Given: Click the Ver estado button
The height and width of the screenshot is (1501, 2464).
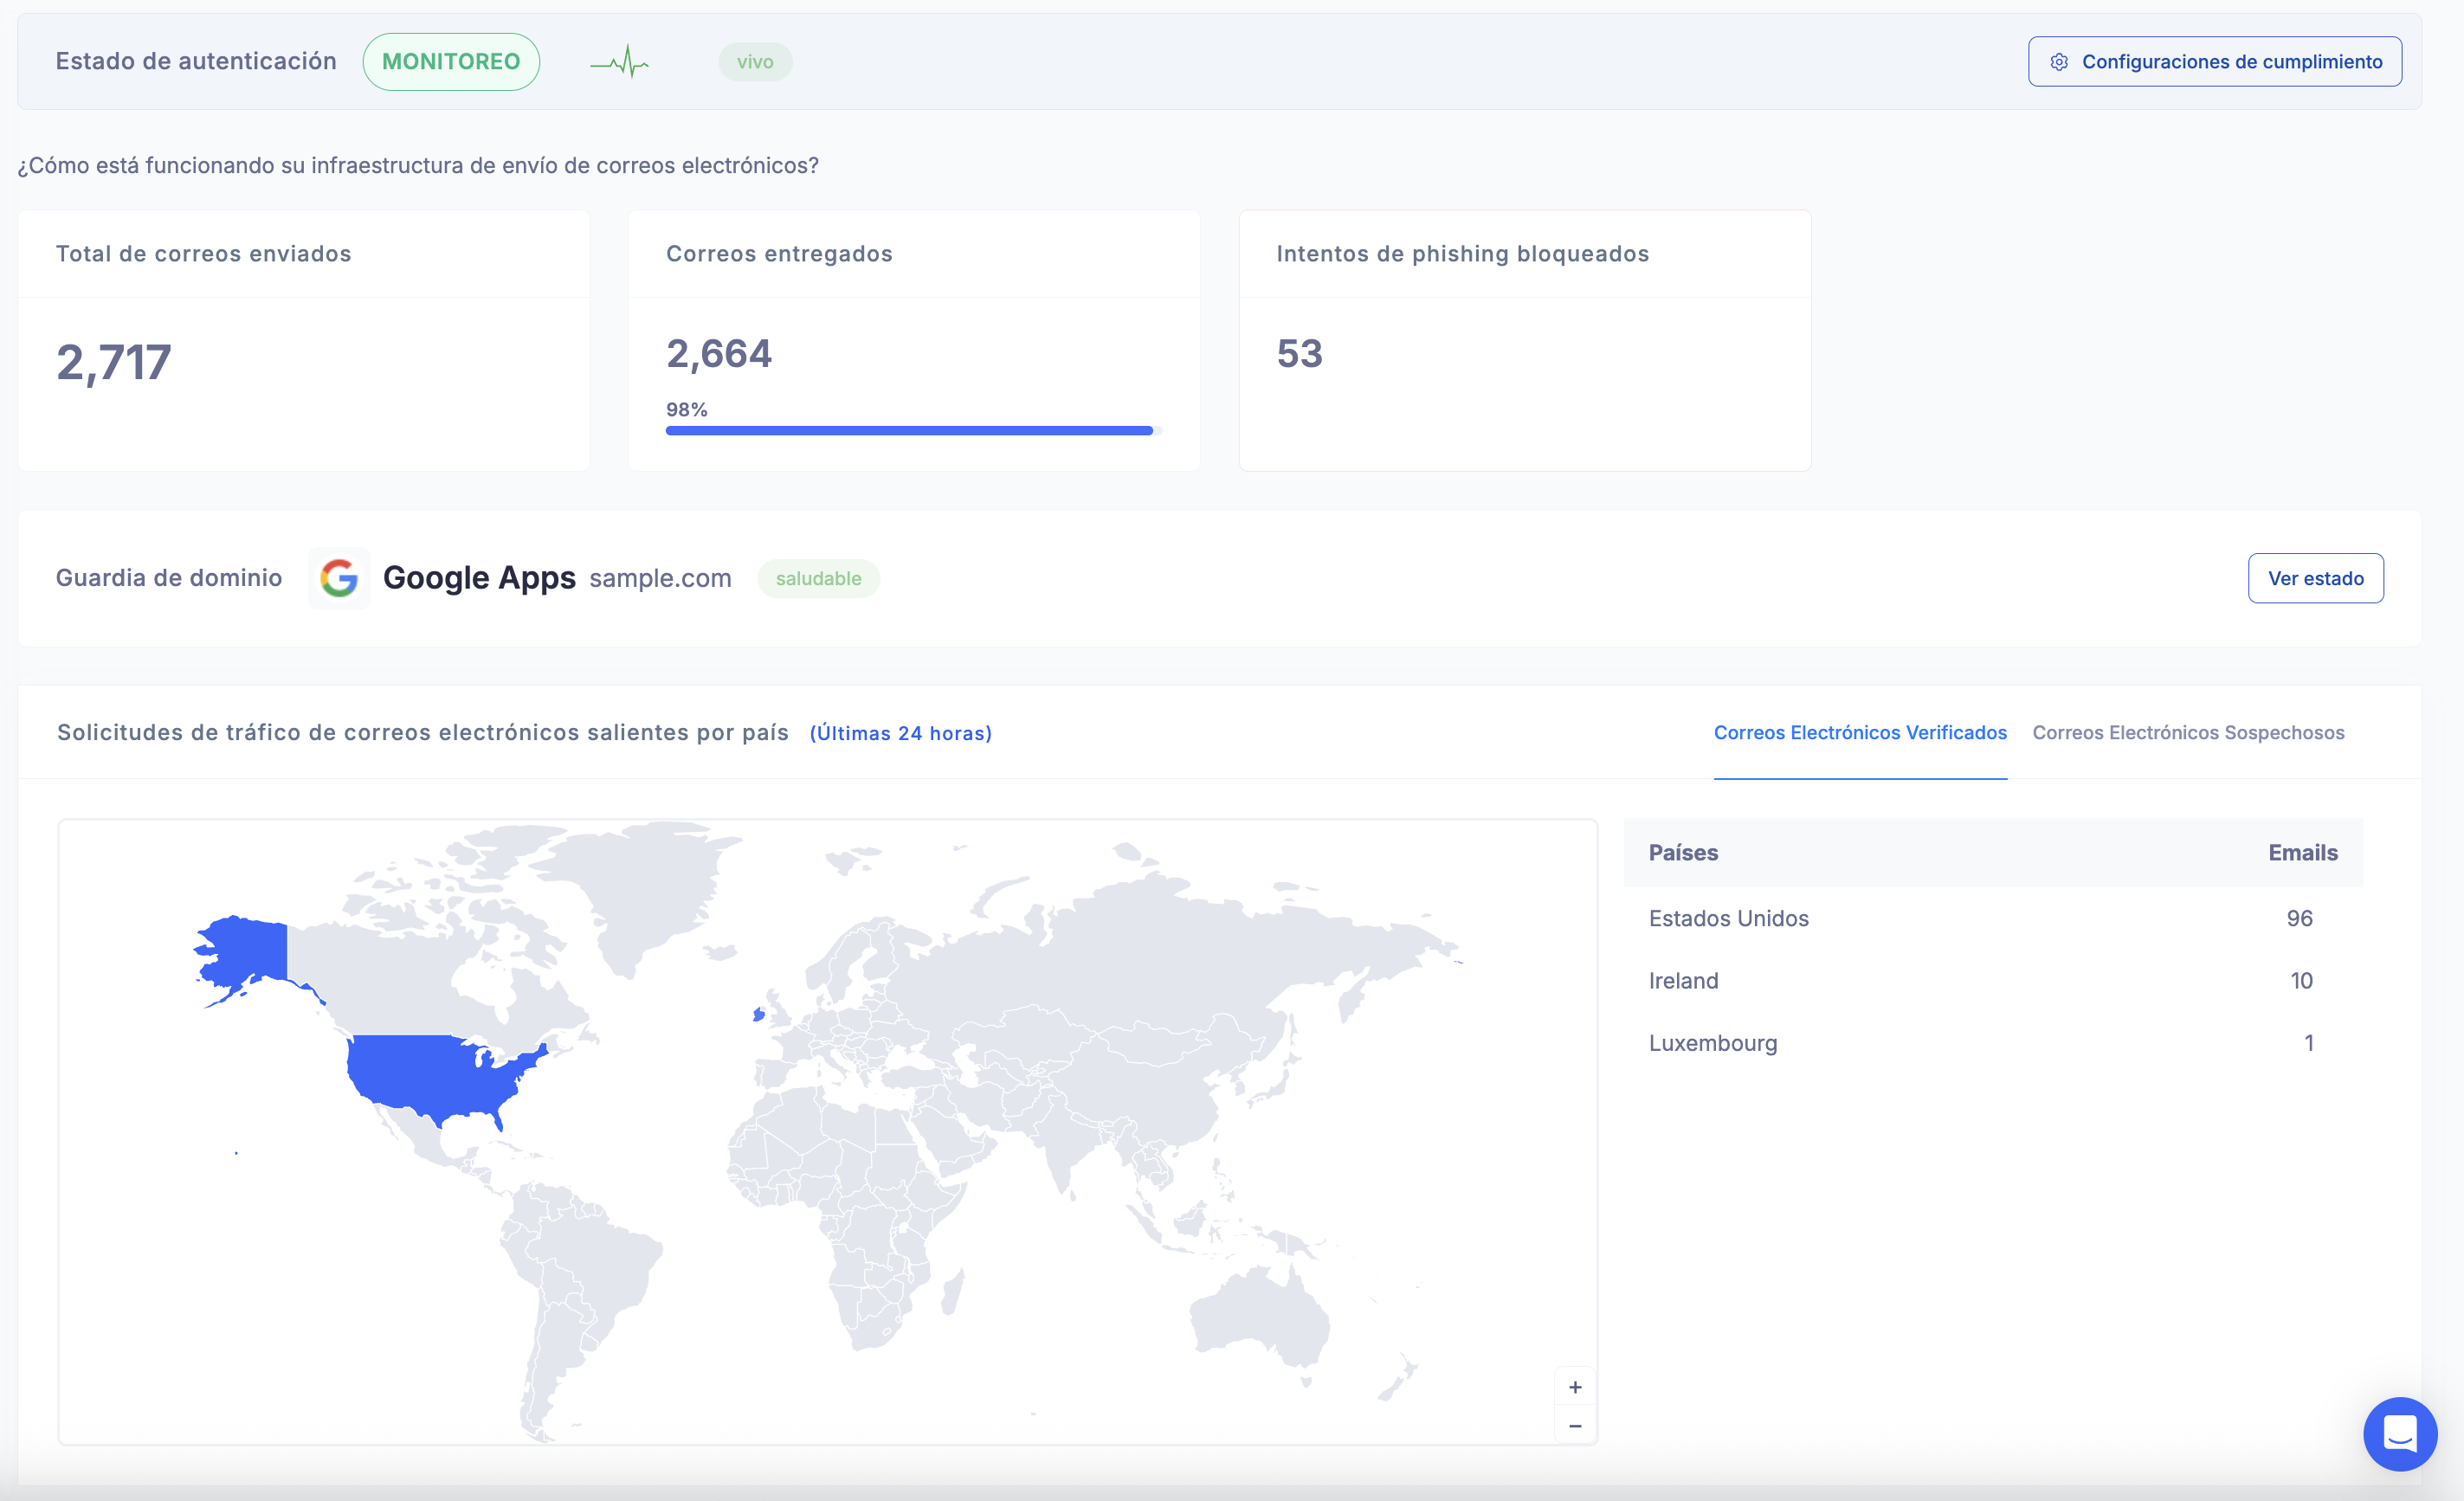Looking at the screenshot, I should point(2314,578).
